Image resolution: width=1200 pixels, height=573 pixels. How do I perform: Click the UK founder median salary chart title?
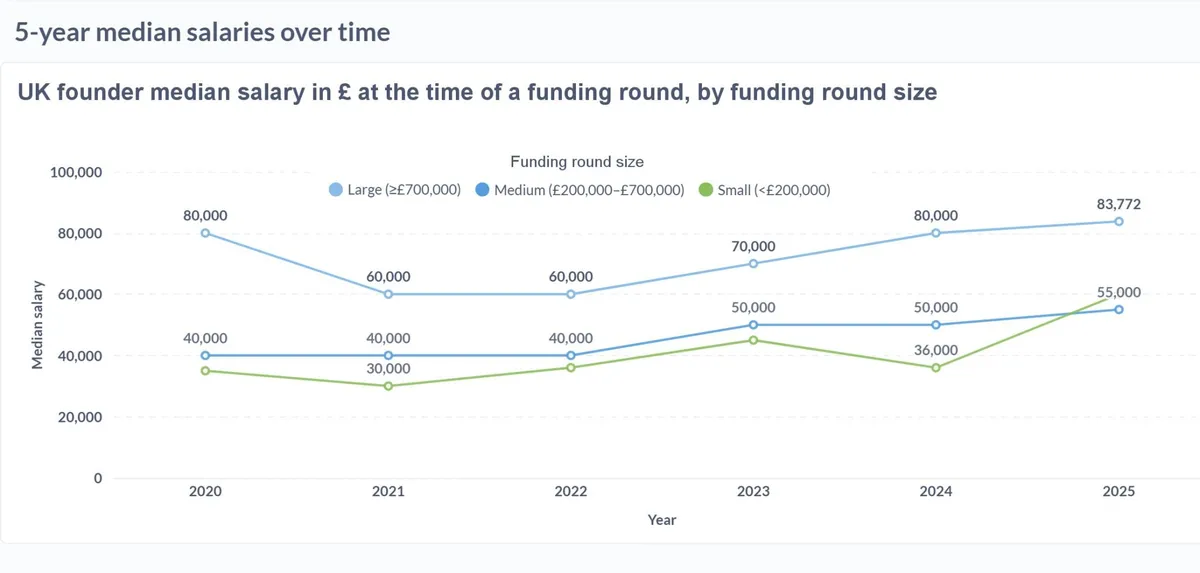477,93
